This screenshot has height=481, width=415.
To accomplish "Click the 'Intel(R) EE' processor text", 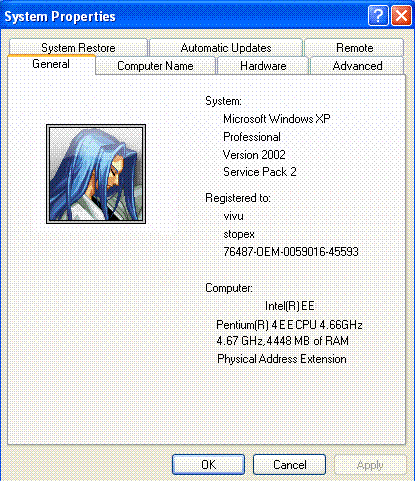I will (x=290, y=306).
